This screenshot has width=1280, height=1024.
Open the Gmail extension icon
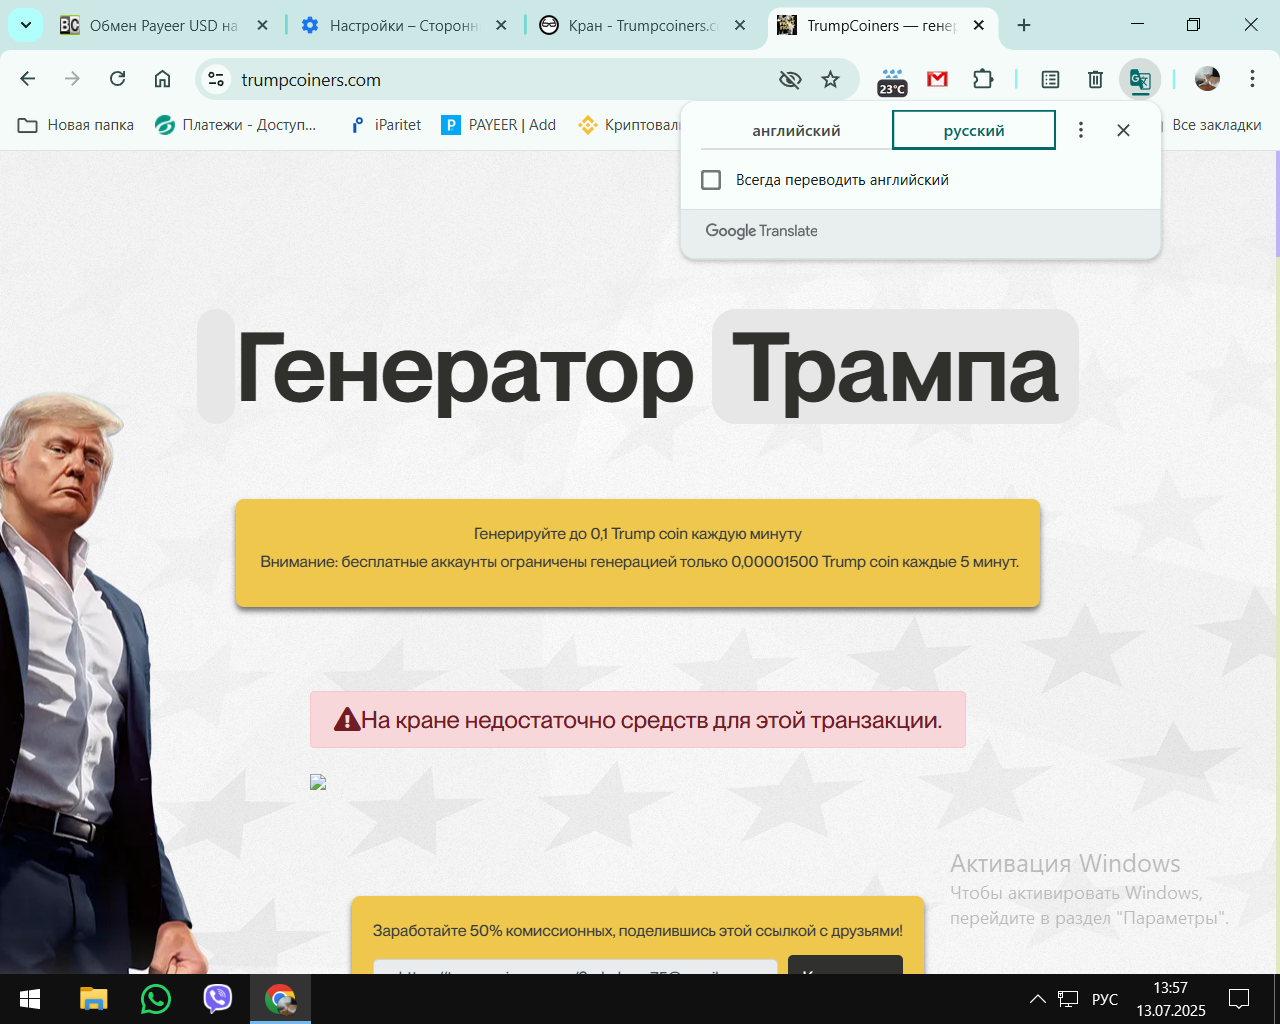click(937, 79)
